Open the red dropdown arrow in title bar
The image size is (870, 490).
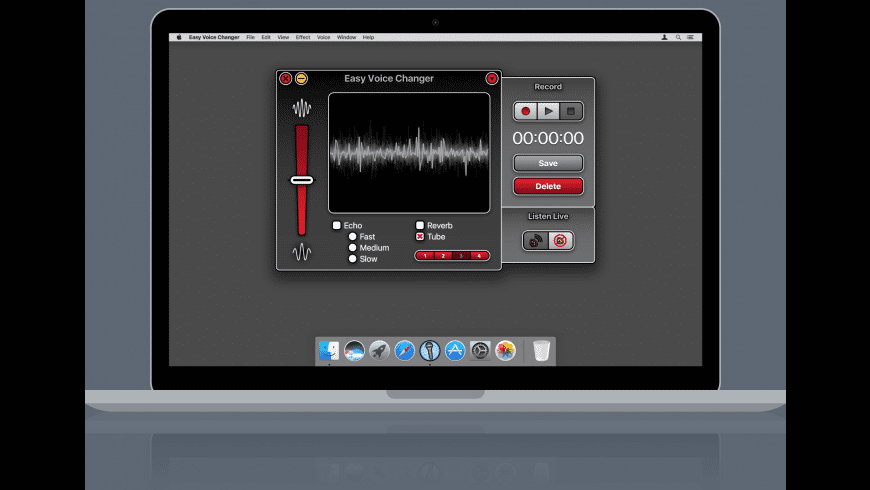coord(492,79)
